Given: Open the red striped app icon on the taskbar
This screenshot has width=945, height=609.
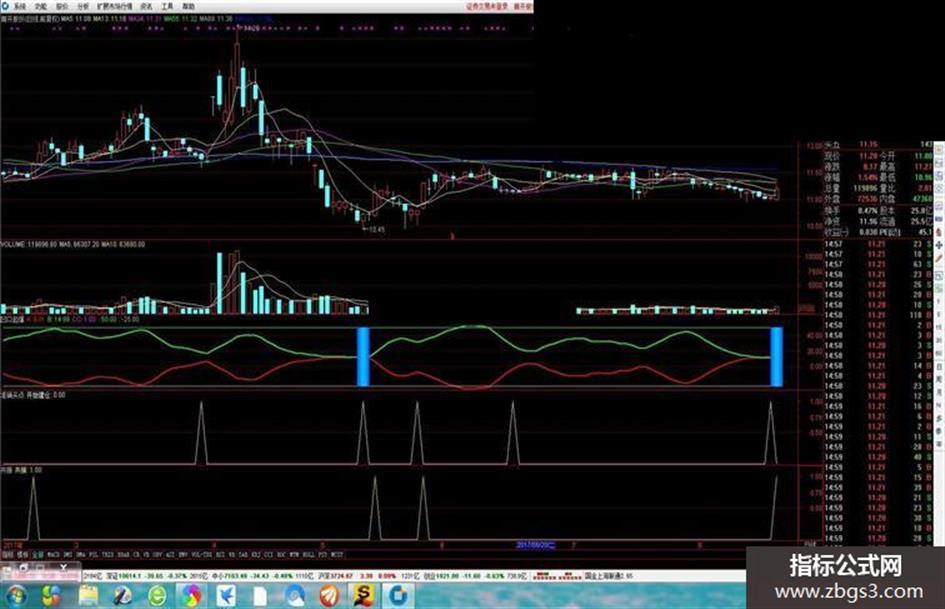Looking at the screenshot, I should coord(329,596).
